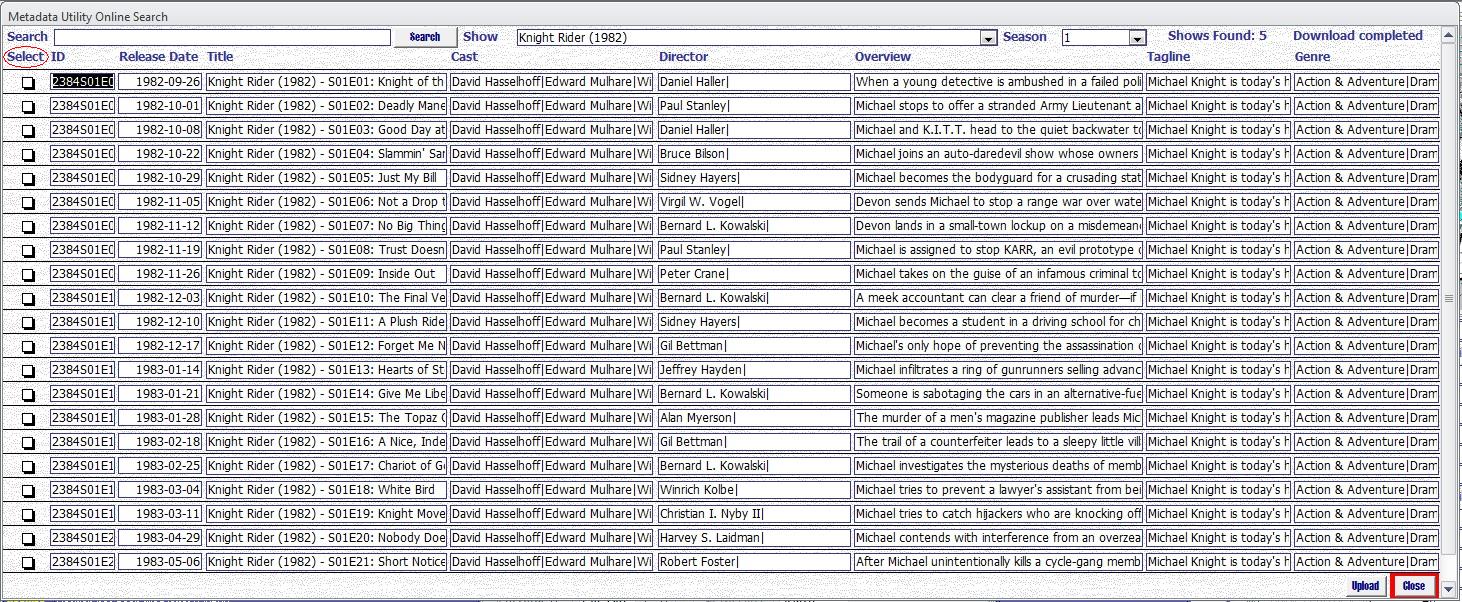Click the Search button
The image size is (1462, 602).
click(x=425, y=37)
